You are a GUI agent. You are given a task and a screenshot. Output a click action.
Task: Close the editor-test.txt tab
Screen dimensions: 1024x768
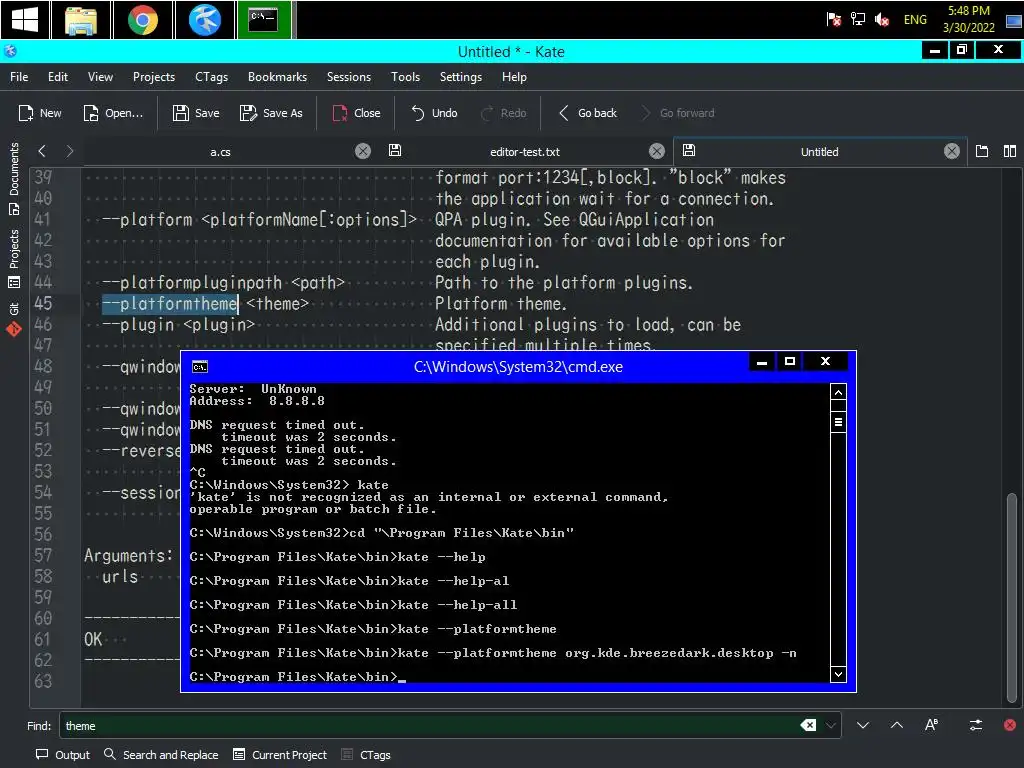pos(656,152)
